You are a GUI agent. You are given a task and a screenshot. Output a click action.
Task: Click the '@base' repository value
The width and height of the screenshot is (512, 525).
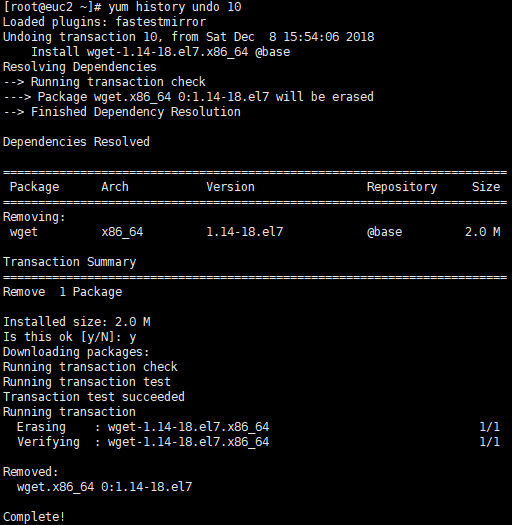384,232
